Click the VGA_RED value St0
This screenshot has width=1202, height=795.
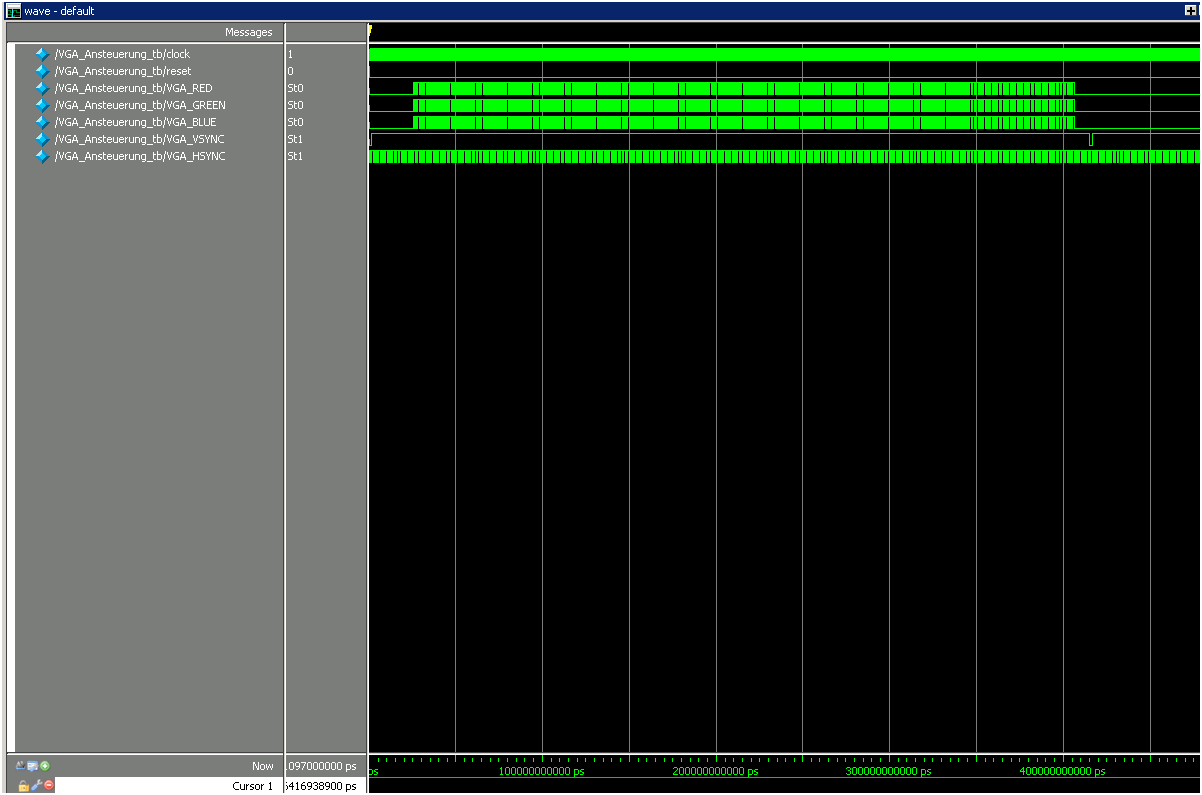pyautogui.click(x=295, y=88)
